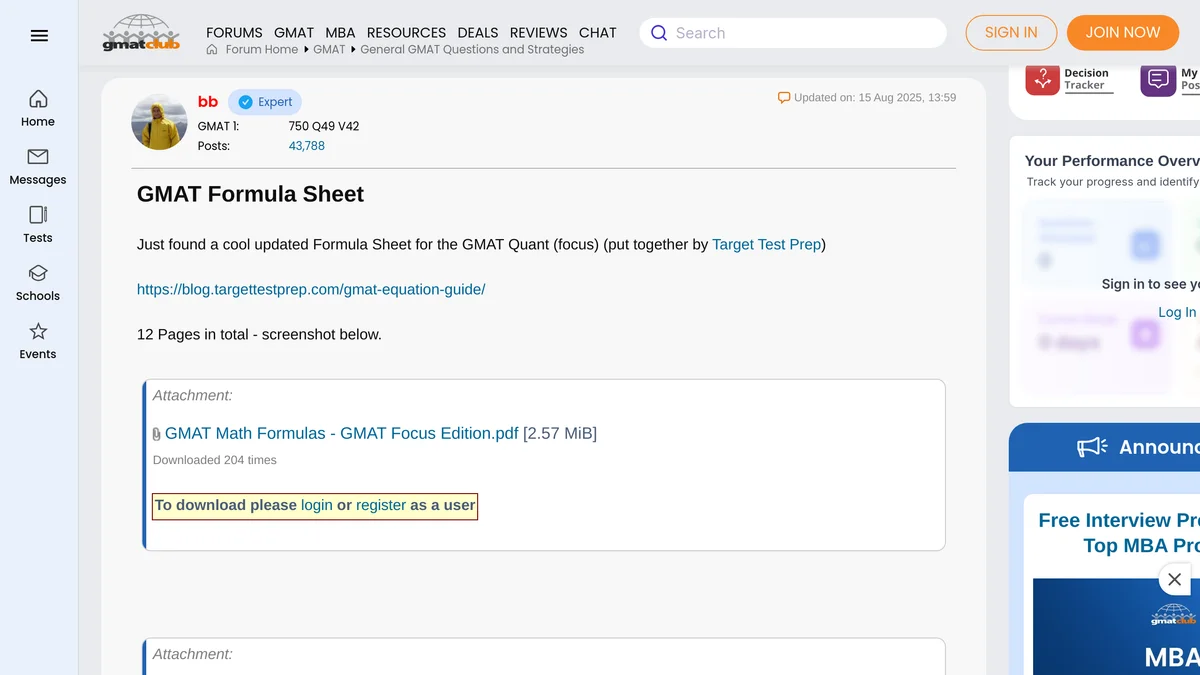Close the MBA ad popup
1200x675 pixels.
click(x=1175, y=579)
